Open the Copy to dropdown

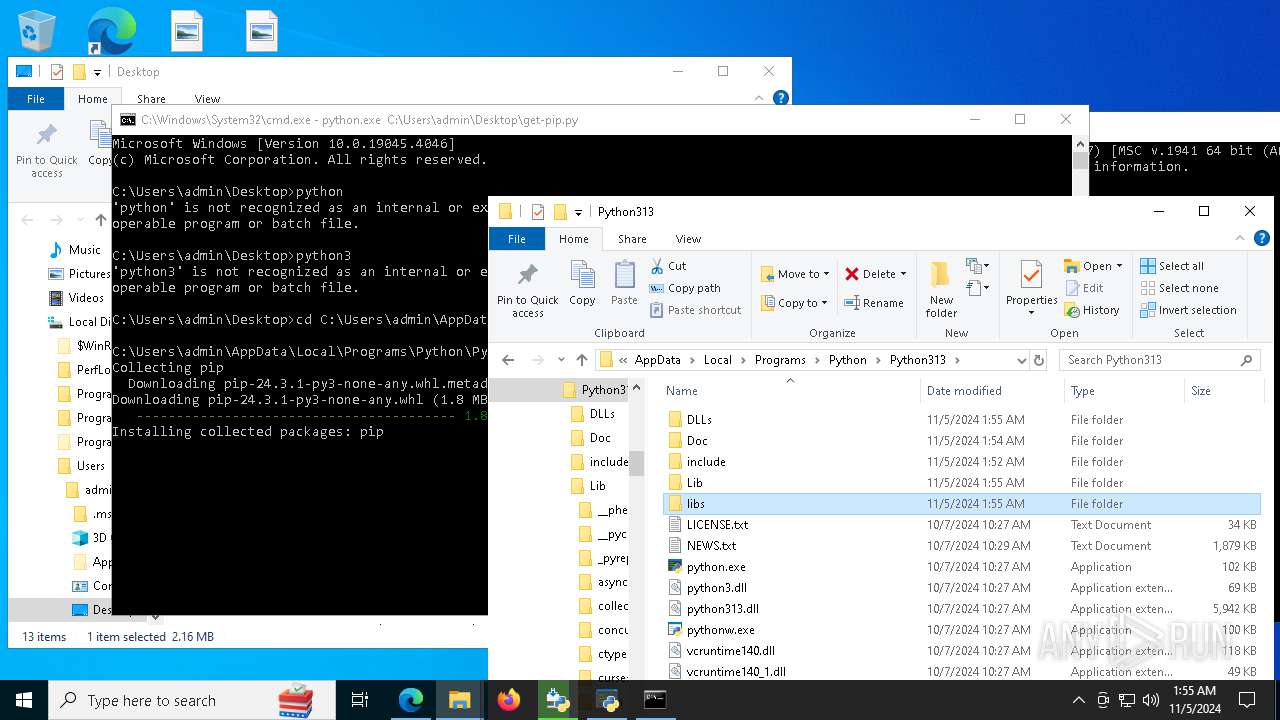[x=795, y=303]
